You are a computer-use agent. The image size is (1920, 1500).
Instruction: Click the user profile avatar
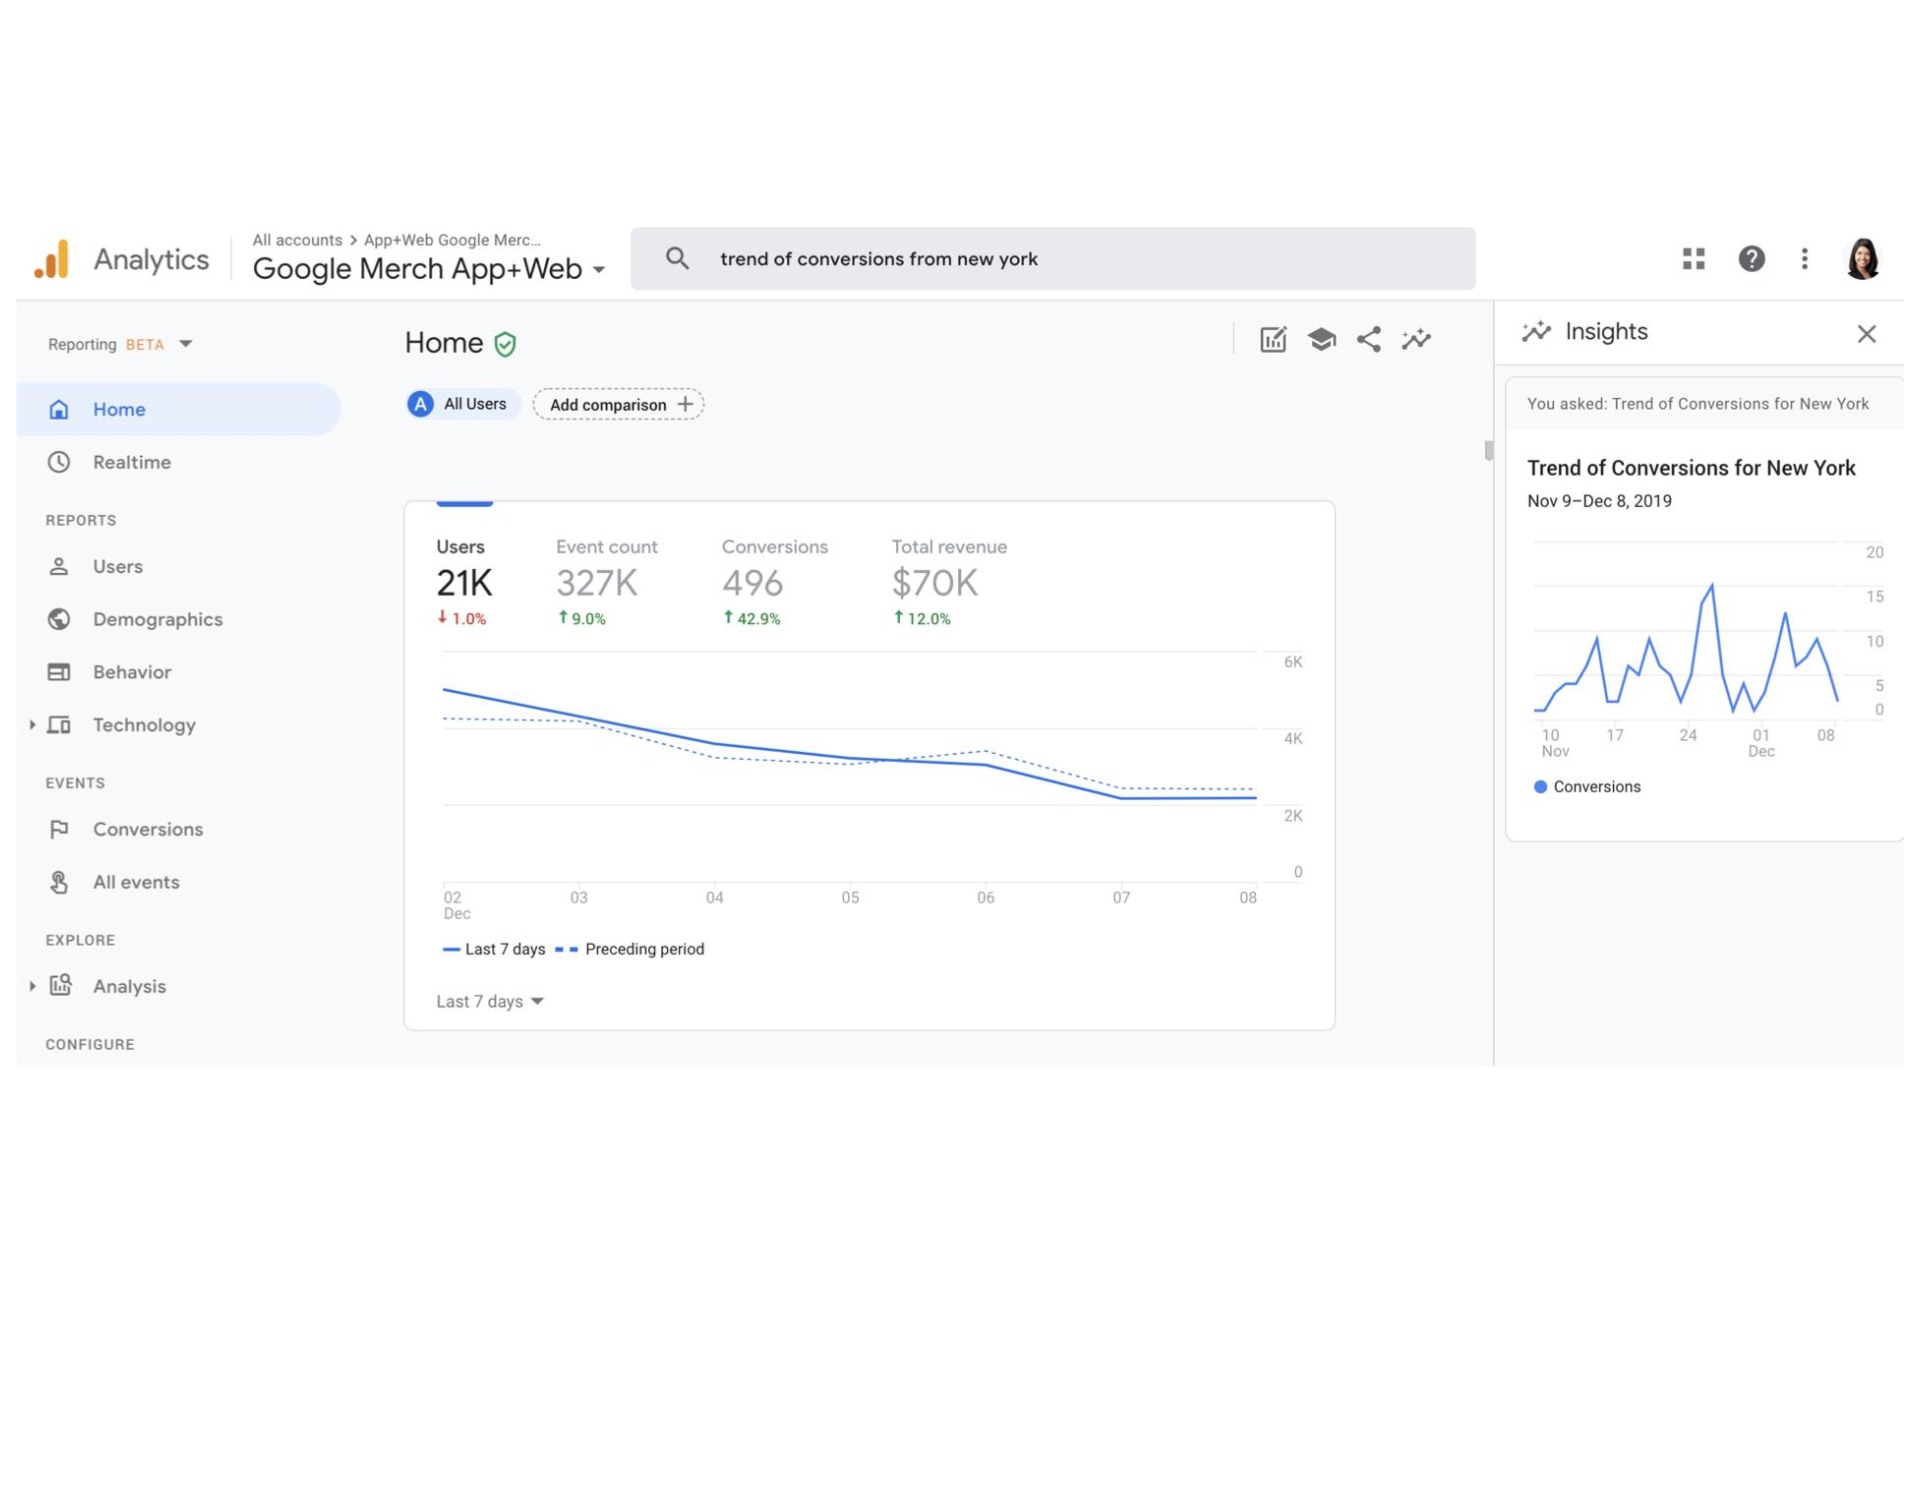coord(1862,259)
